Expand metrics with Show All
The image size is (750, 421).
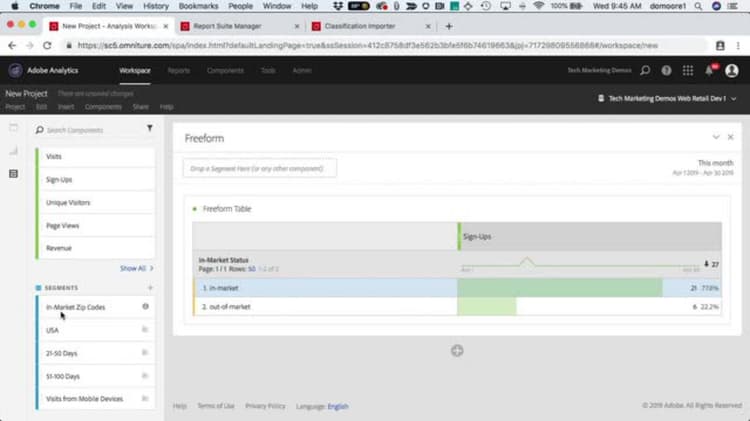point(136,268)
